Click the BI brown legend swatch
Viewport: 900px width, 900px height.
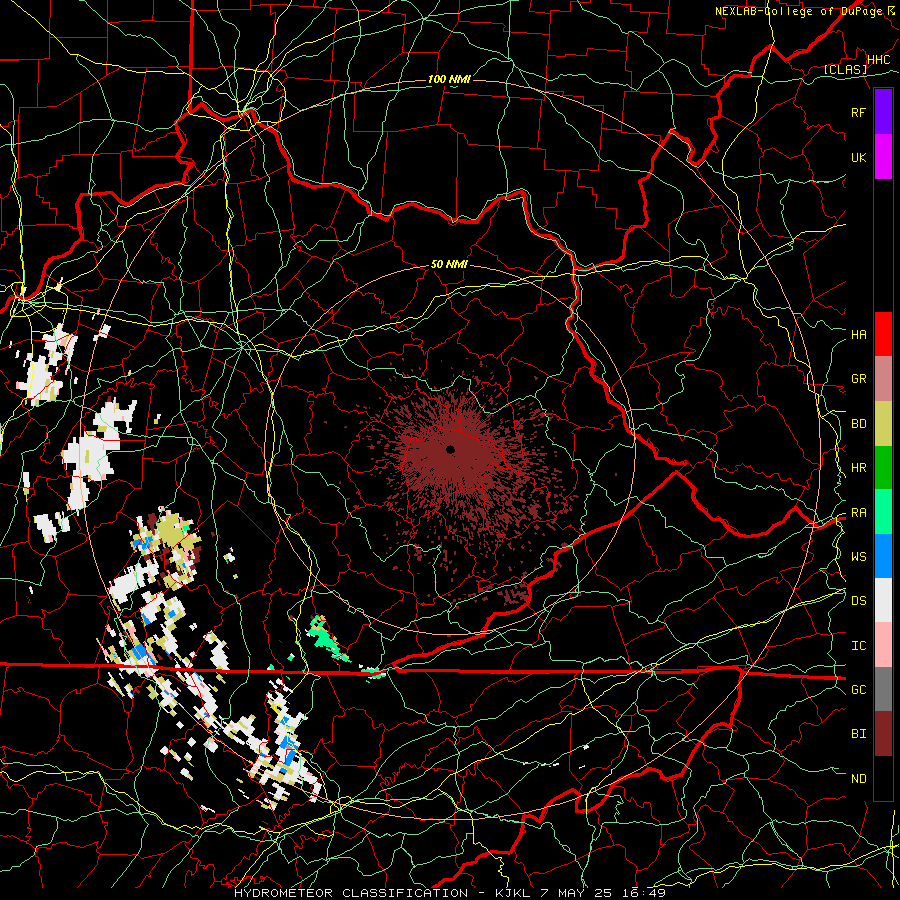[x=883, y=734]
